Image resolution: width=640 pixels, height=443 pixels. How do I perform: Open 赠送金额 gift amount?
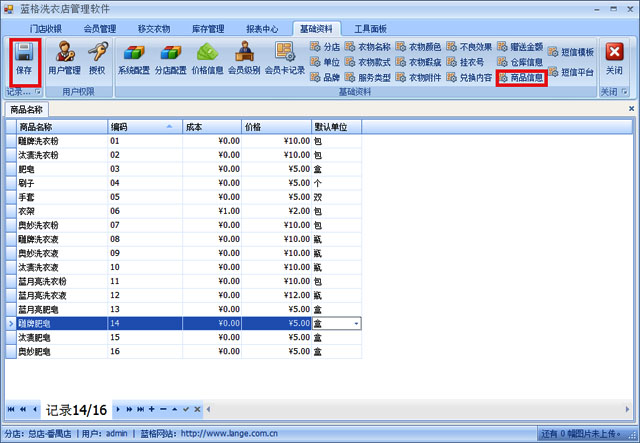[x=520, y=47]
